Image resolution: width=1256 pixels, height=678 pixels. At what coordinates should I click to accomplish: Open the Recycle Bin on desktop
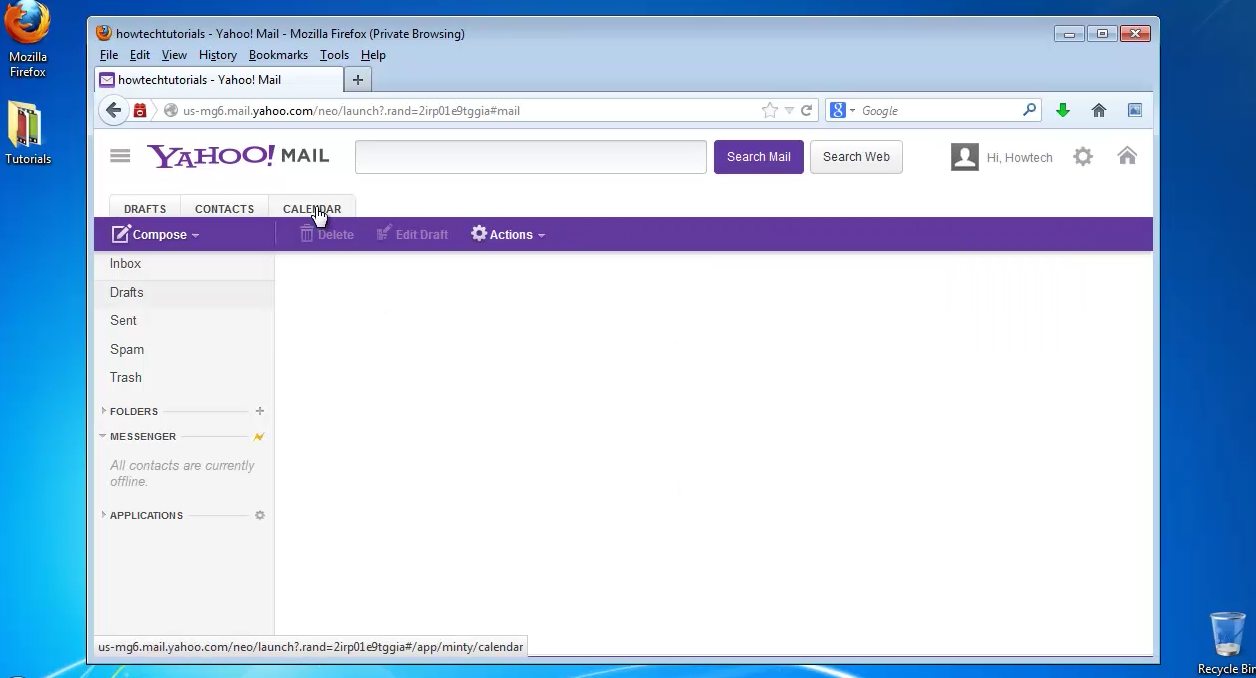click(1227, 644)
